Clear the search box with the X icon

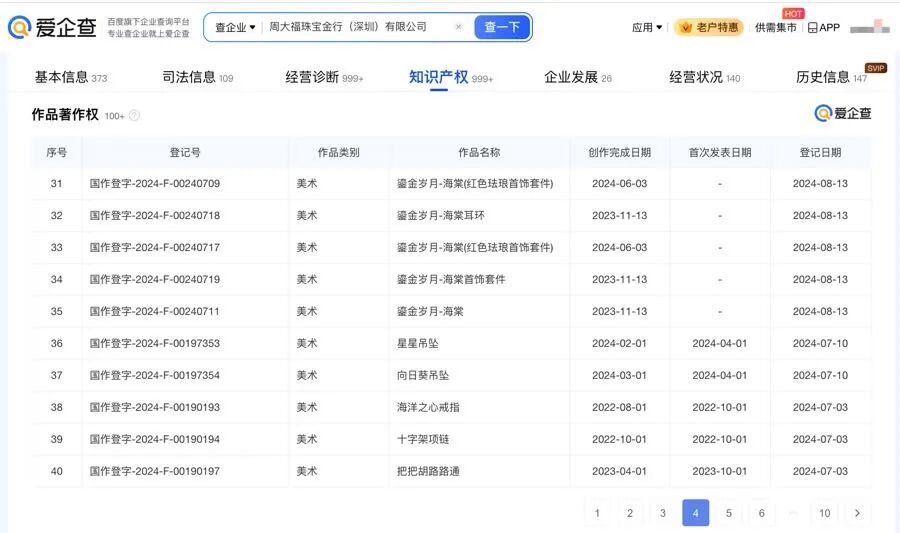[458, 27]
